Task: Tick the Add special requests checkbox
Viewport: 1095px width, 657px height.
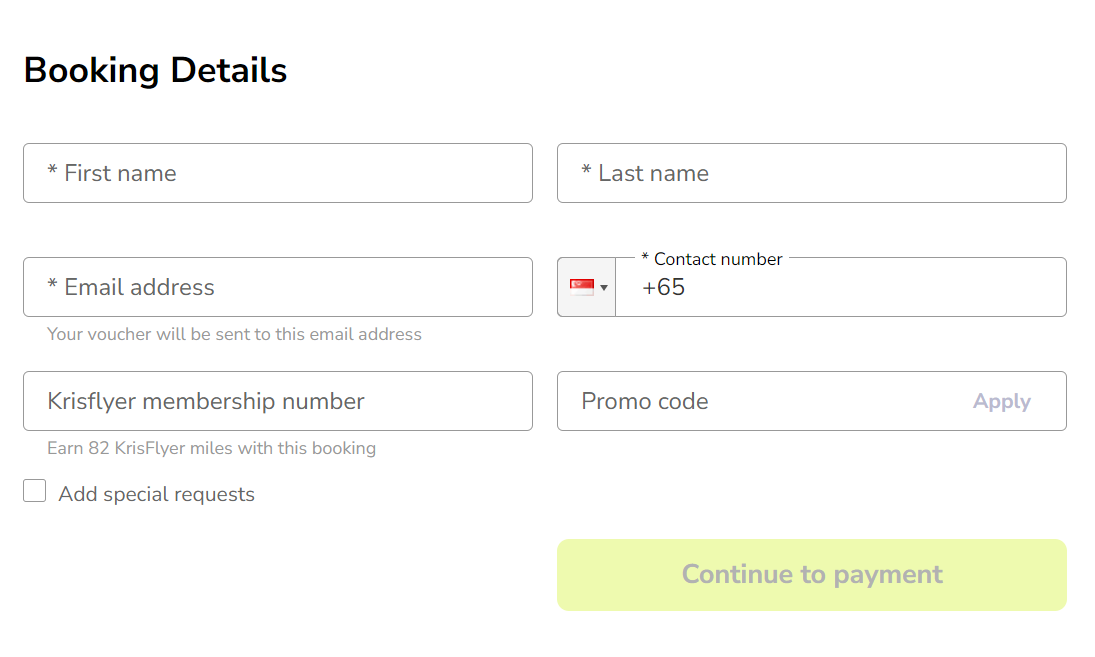Action: 34,491
